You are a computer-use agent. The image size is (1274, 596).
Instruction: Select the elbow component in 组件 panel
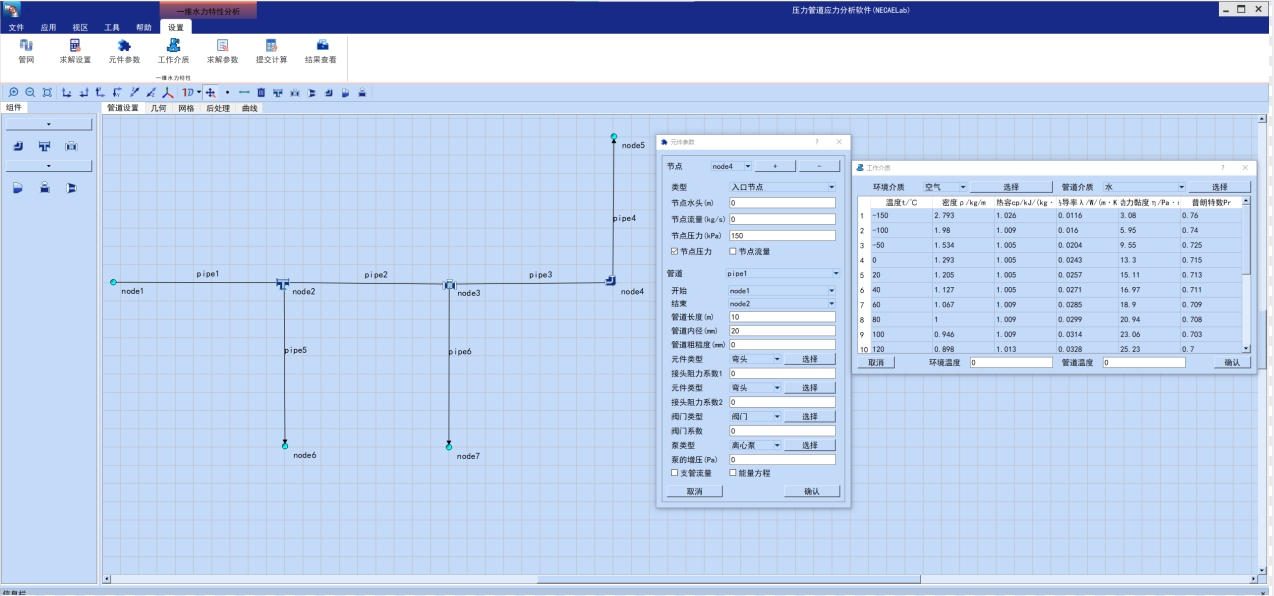[19, 146]
